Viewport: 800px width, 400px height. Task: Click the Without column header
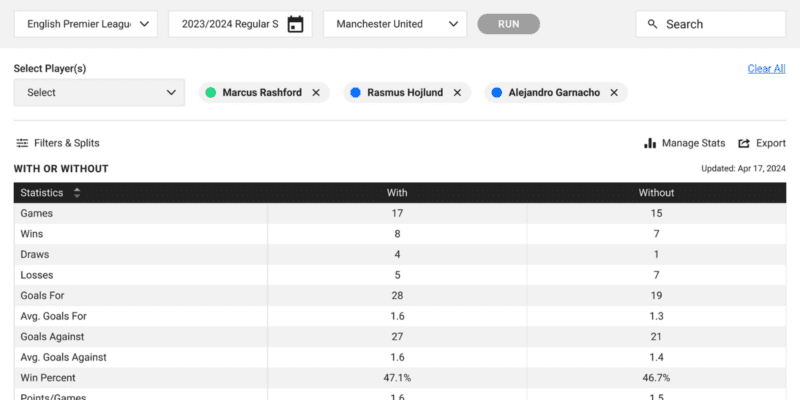(x=656, y=192)
